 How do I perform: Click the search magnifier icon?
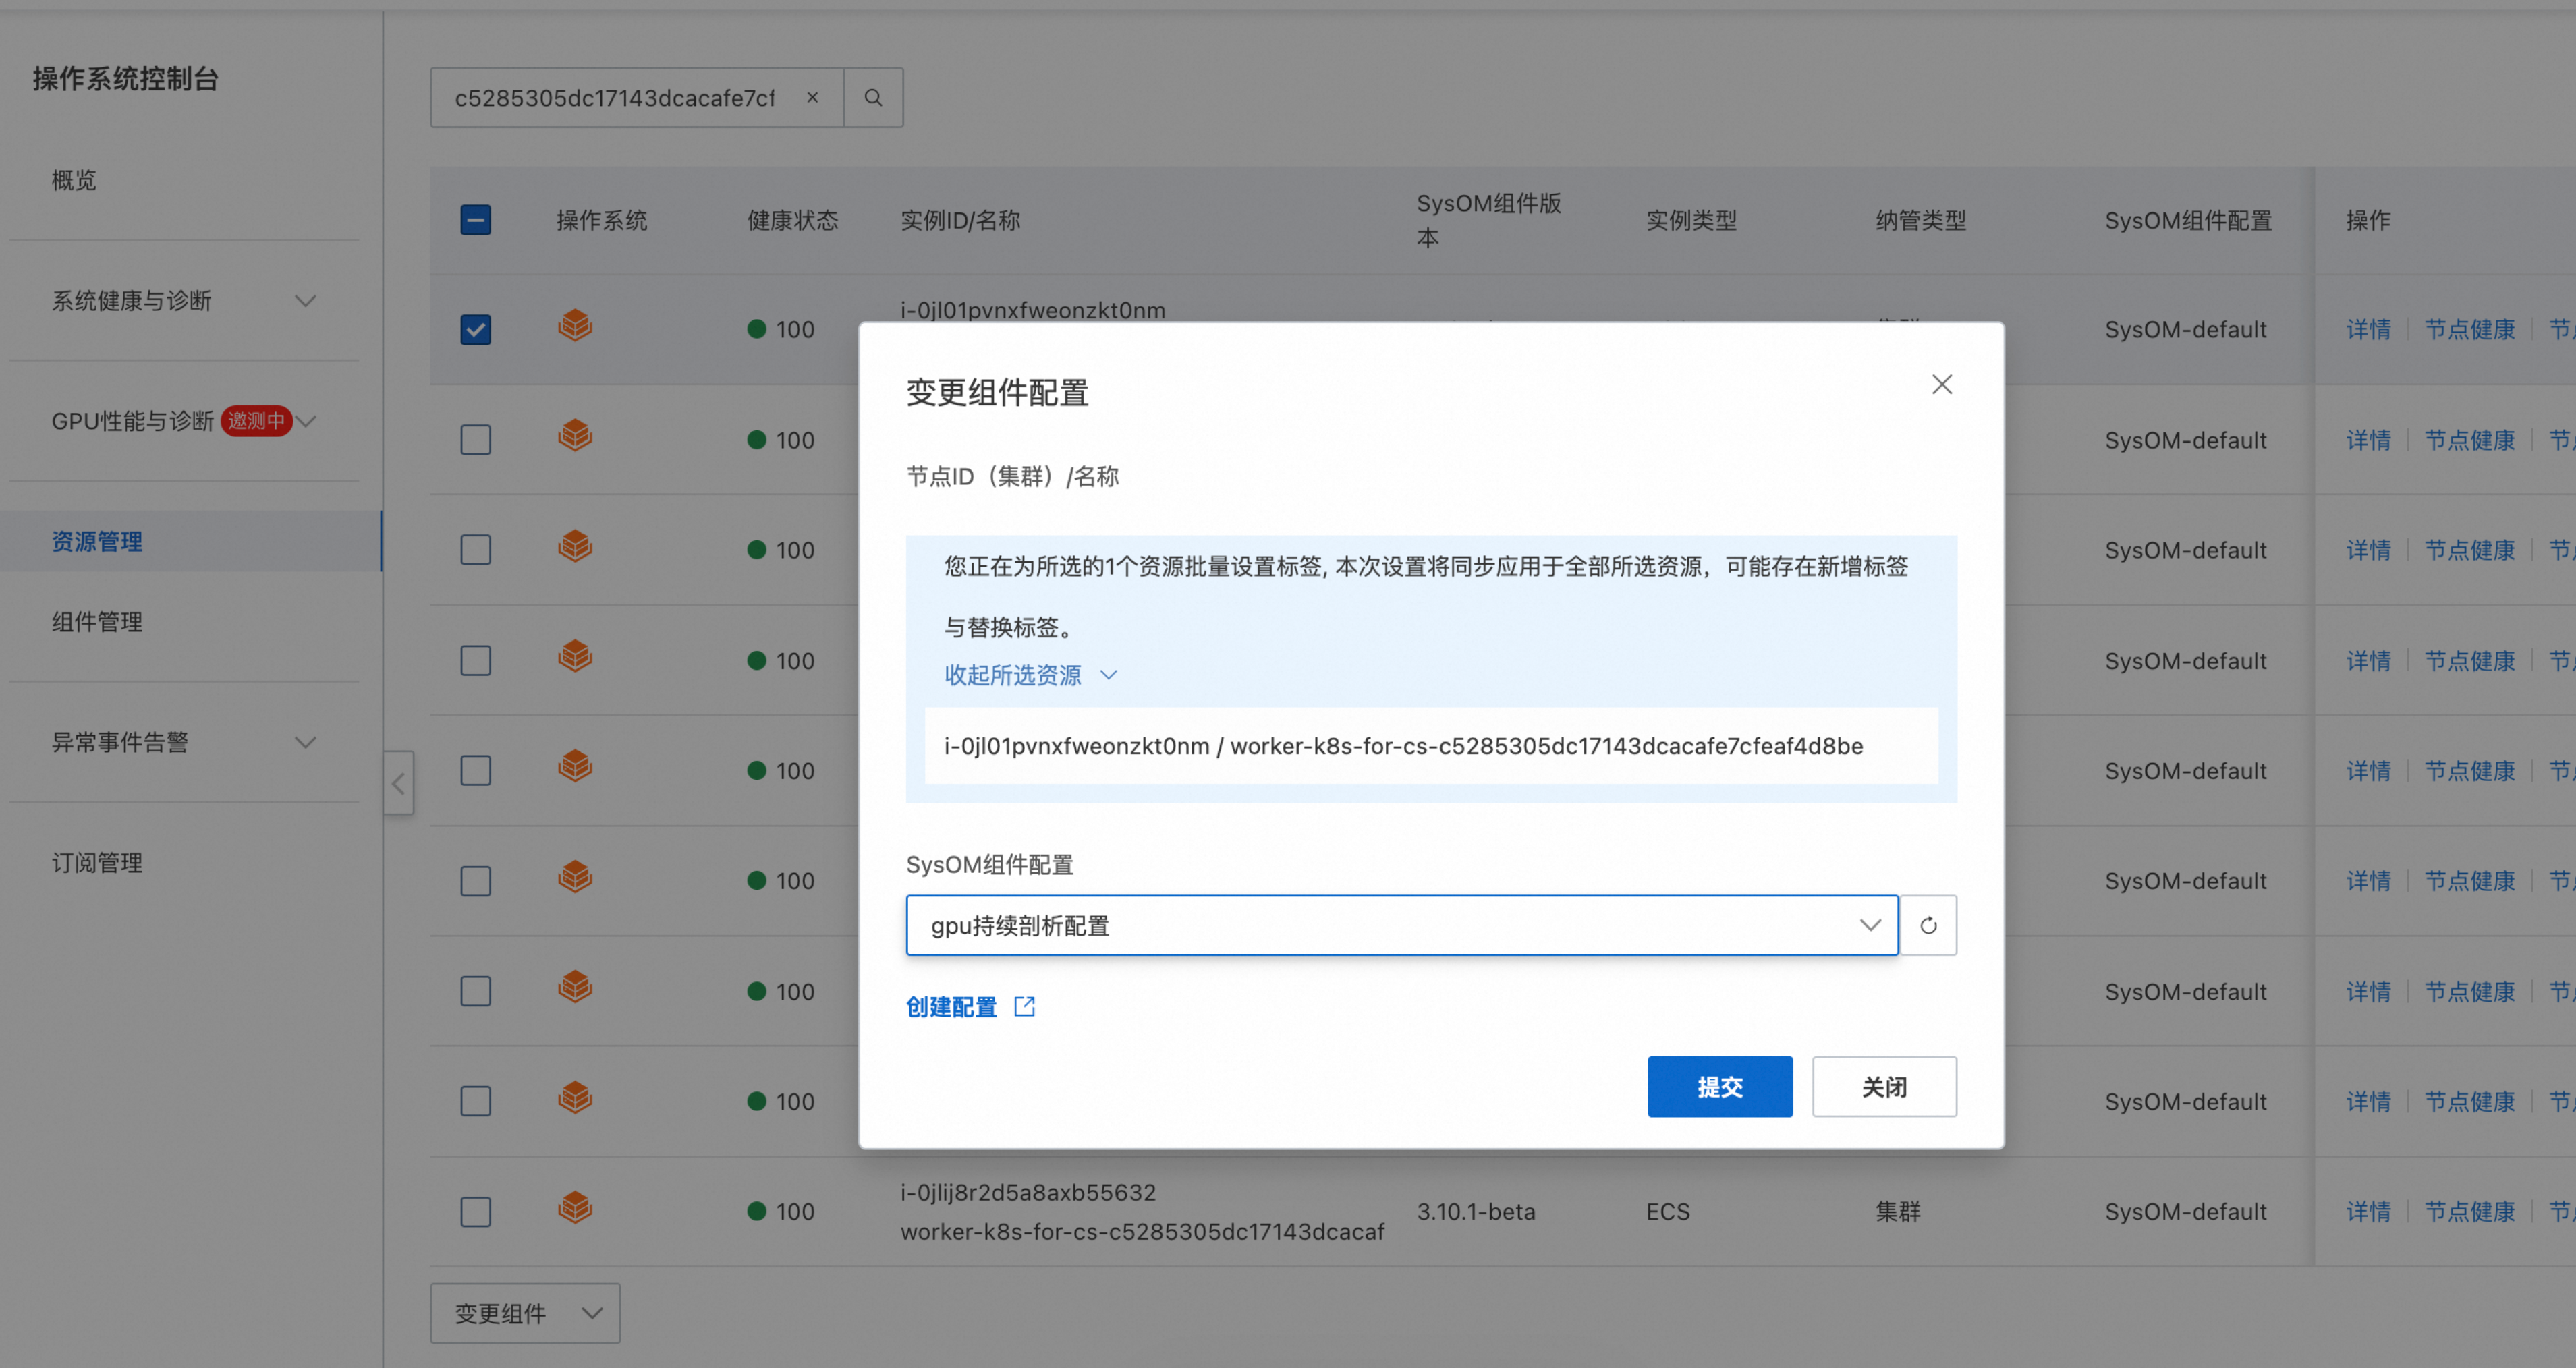873,98
